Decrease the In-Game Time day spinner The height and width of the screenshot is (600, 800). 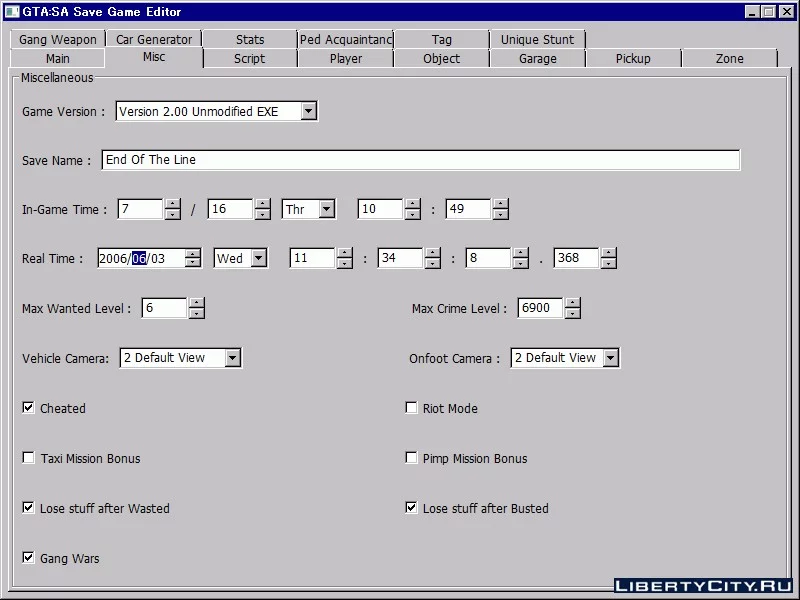[262, 214]
